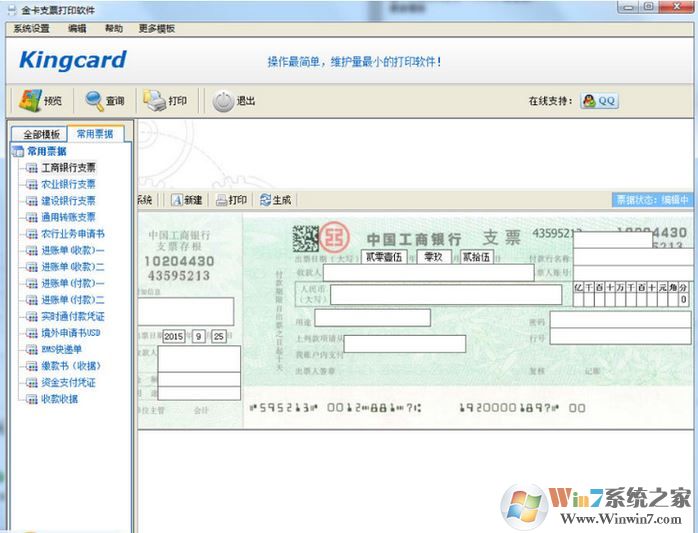Click the 上列款项 field below 用途
This screenshot has height=533, width=698.
(405, 344)
